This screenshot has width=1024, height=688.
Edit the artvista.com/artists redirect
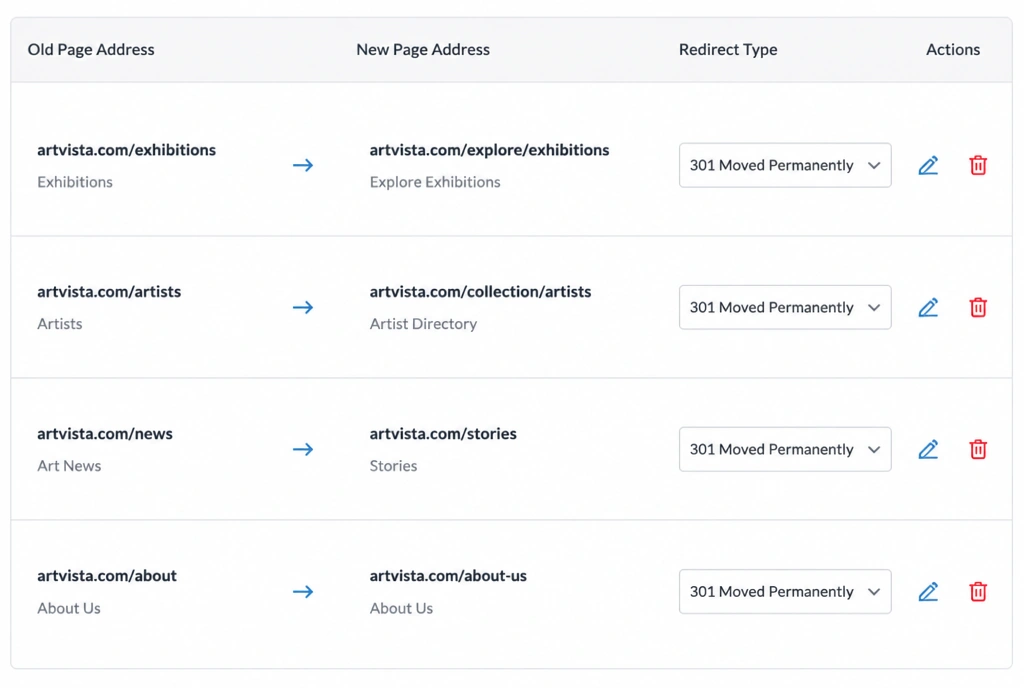928,307
